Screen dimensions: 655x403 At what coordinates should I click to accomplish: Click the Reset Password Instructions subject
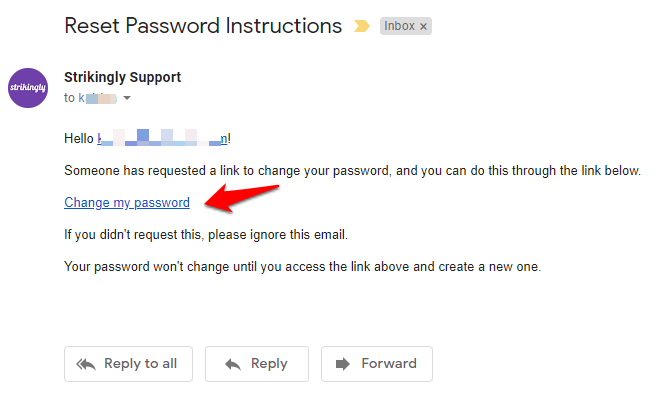coord(203,26)
